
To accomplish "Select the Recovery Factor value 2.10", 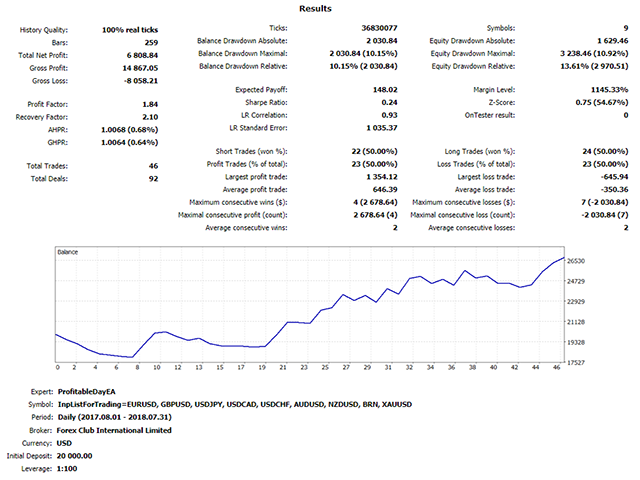I will point(150,117).
